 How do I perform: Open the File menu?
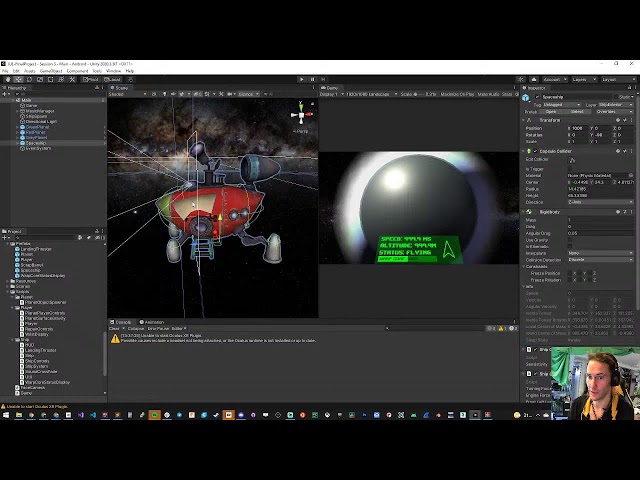(5, 71)
